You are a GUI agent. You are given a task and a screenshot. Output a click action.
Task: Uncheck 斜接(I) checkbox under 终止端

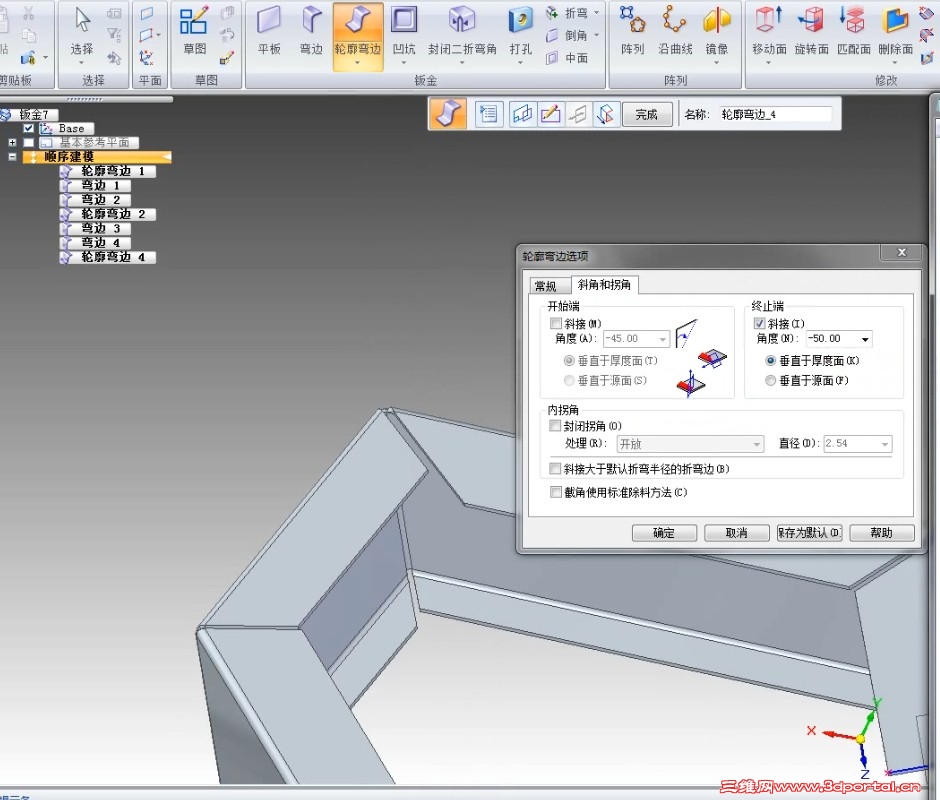pyautogui.click(x=760, y=323)
